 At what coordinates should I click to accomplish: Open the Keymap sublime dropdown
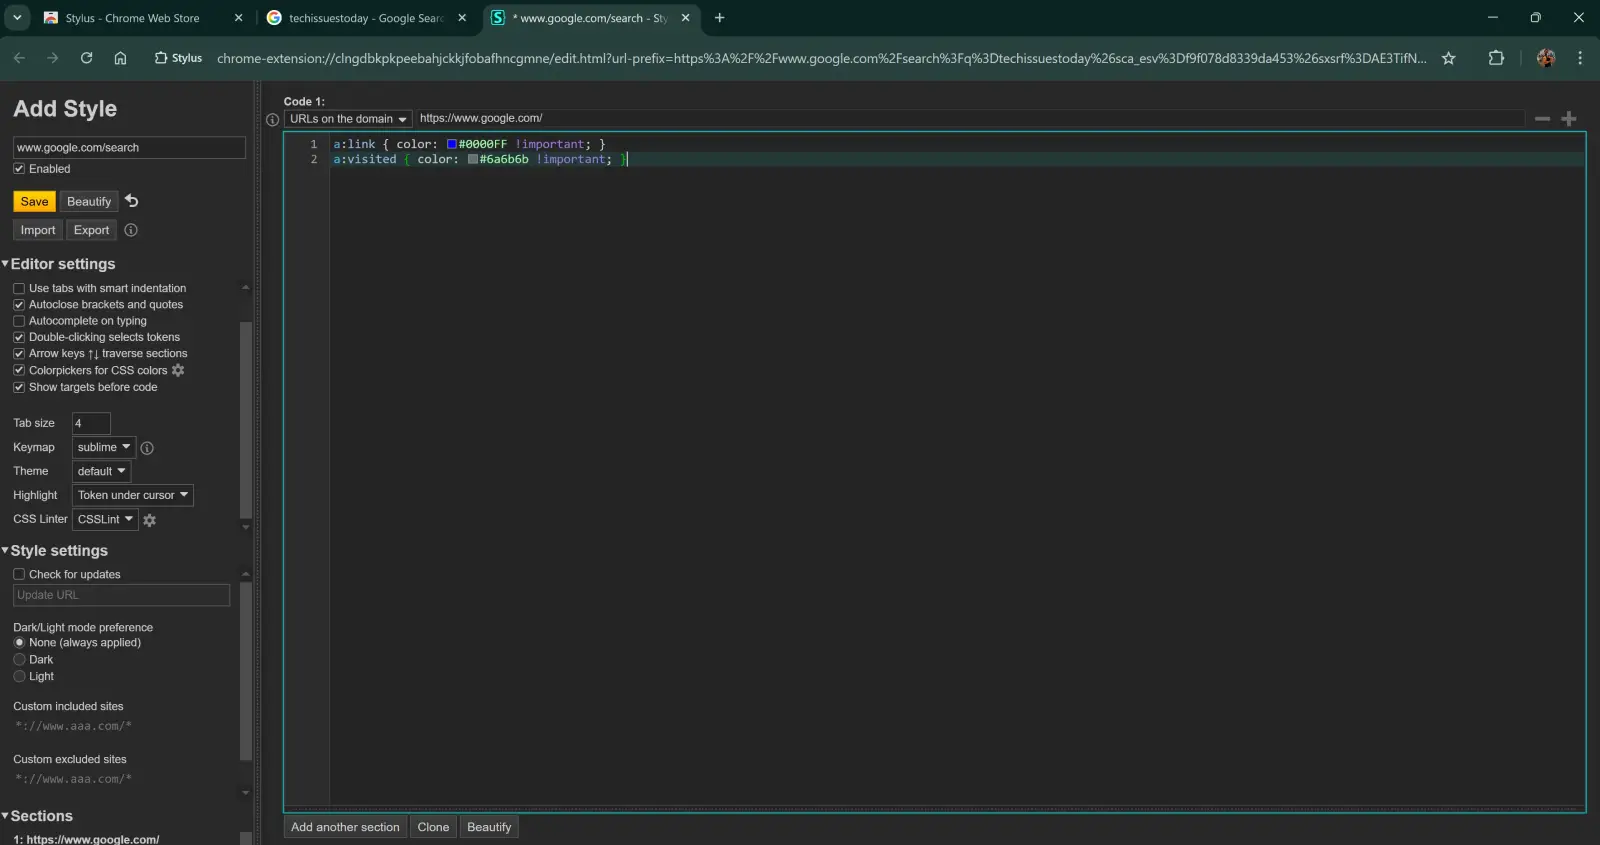pyautogui.click(x=104, y=447)
